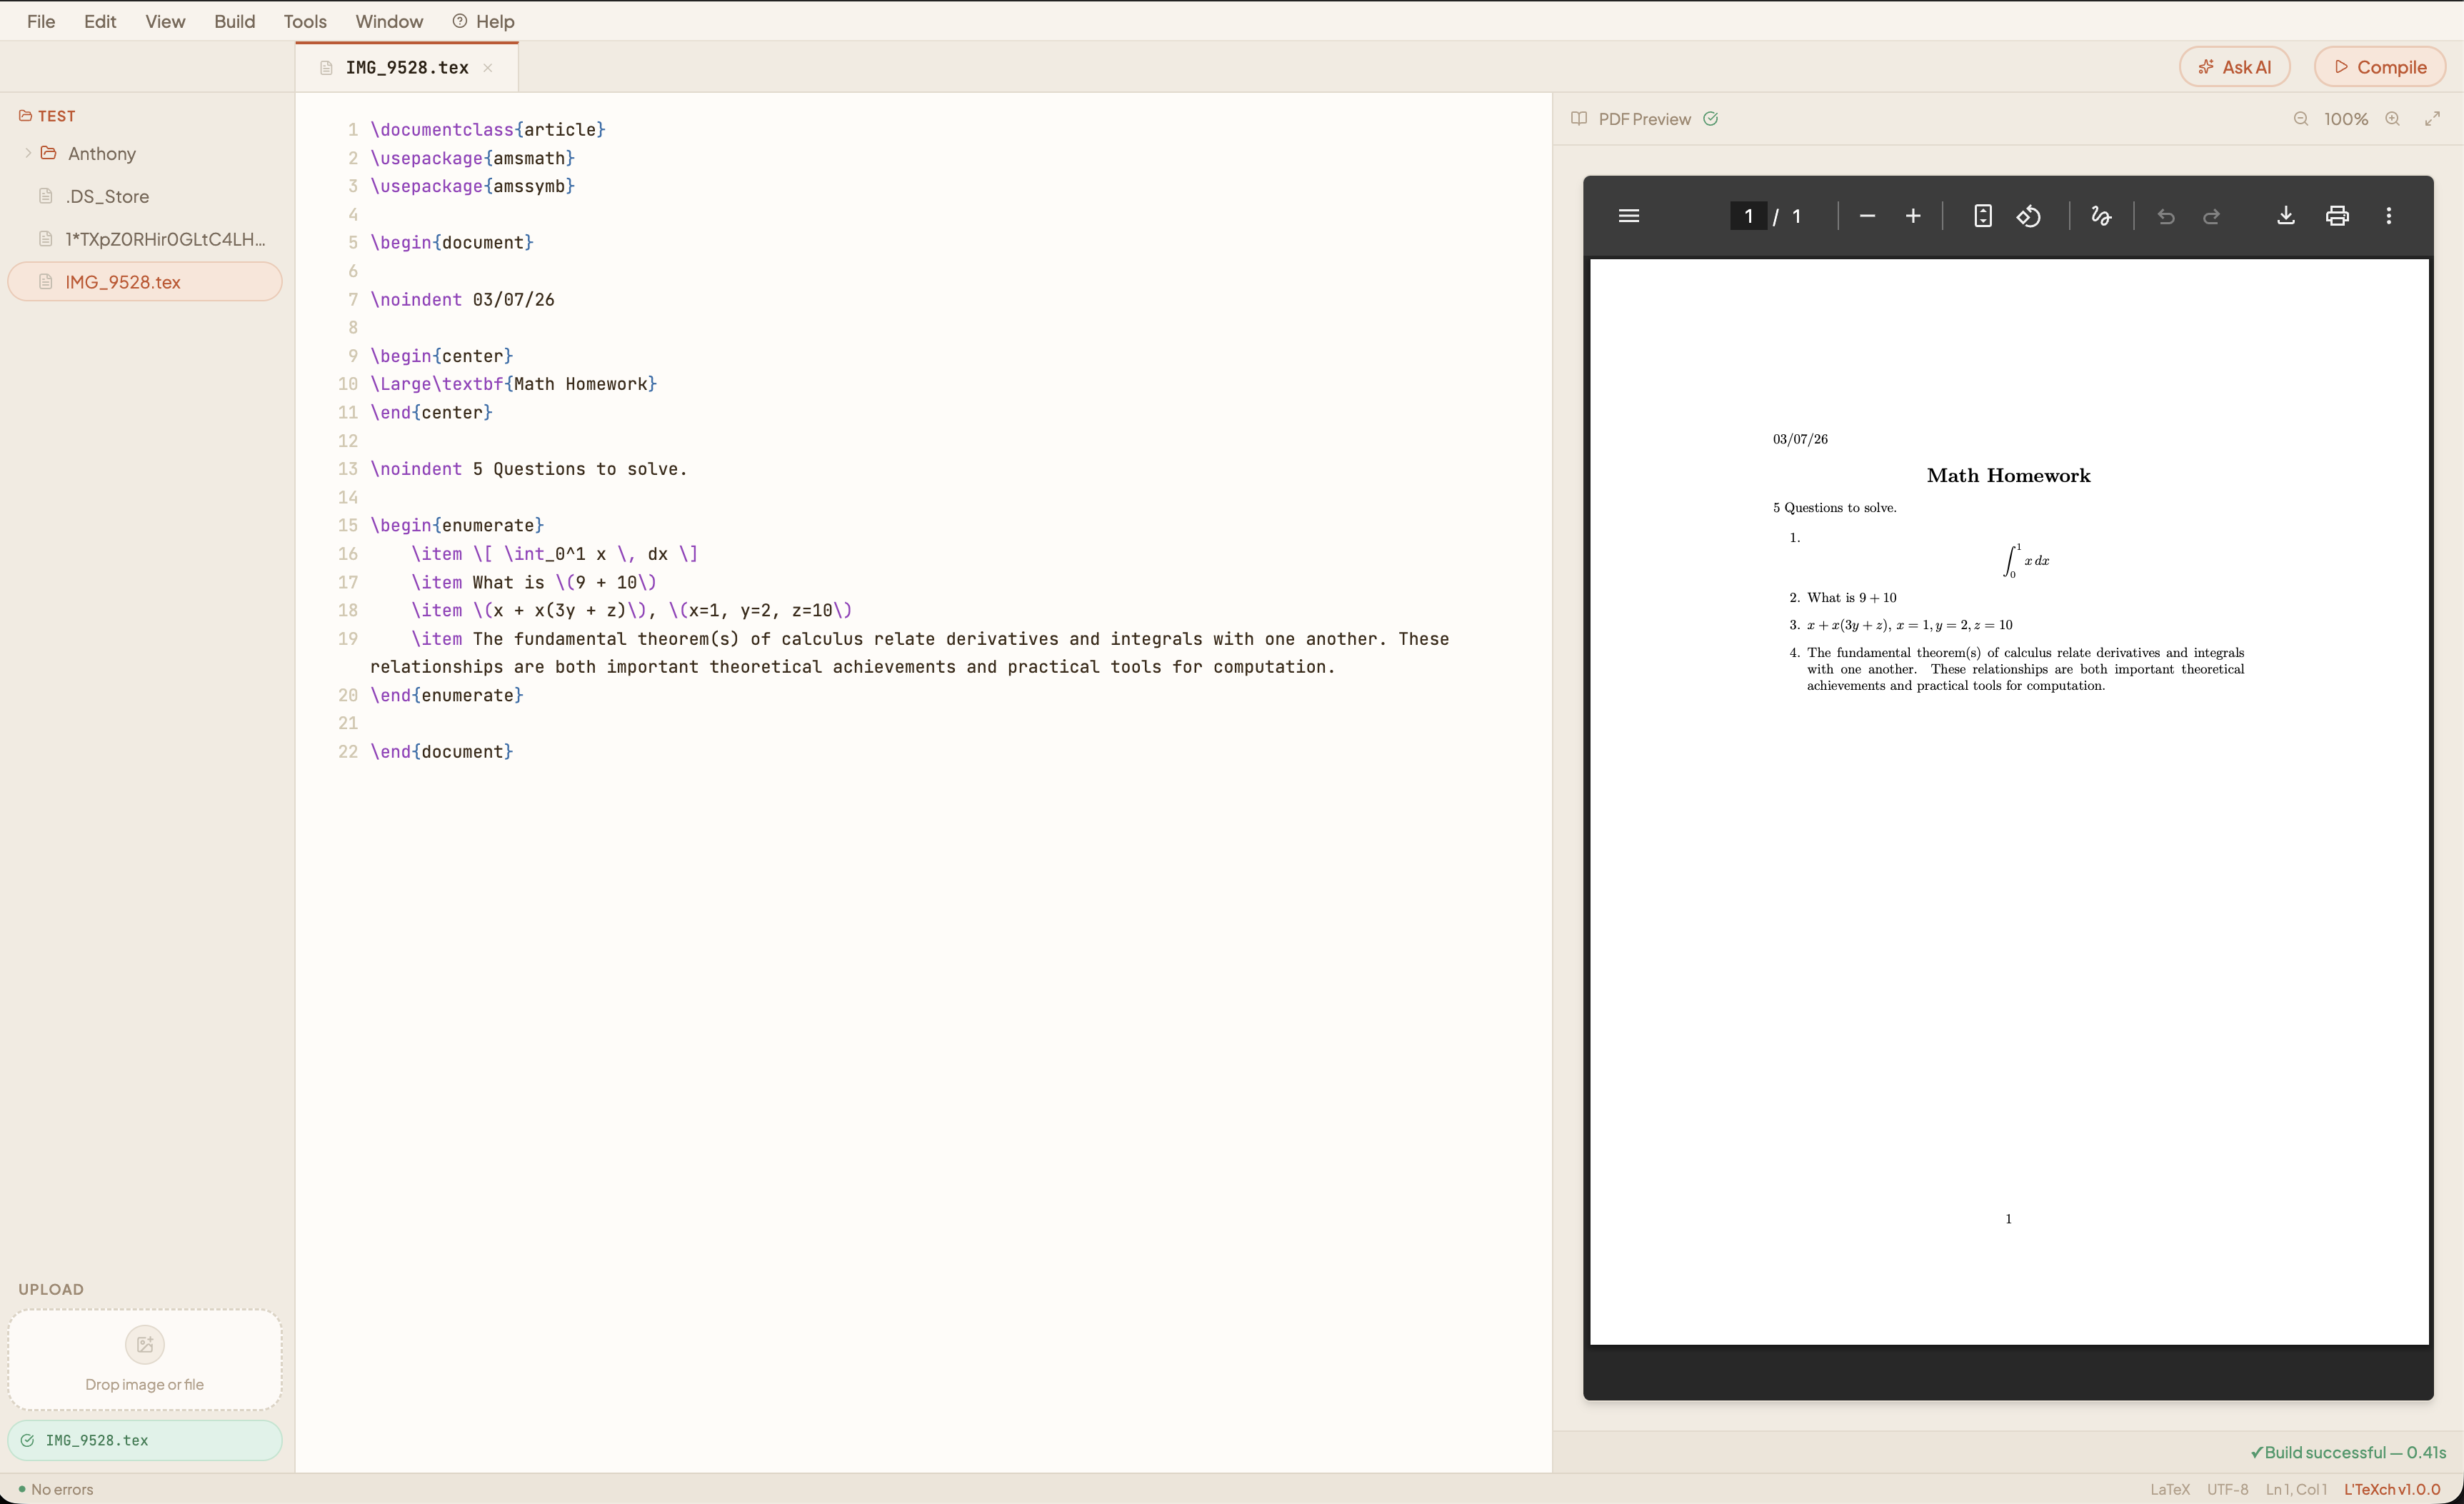
Task: Toggle fit-to-page in PDF viewer
Action: click(x=1982, y=216)
